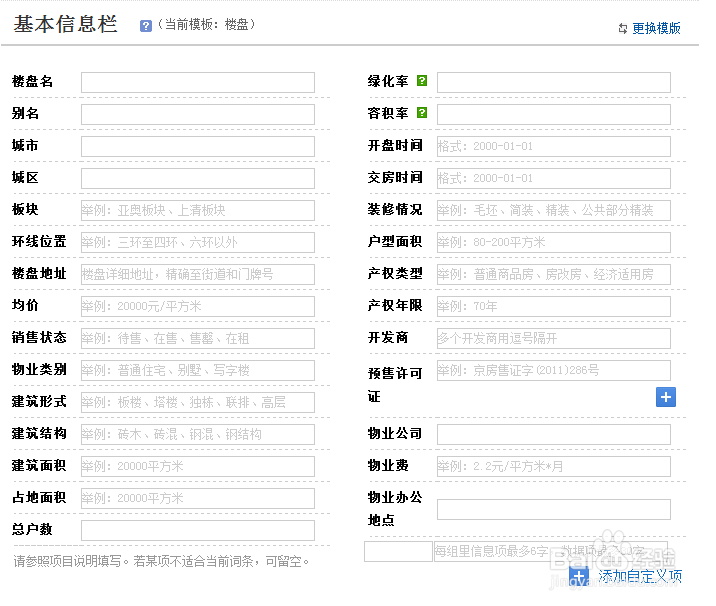The width and height of the screenshot is (716, 606).
Task: Click the 基本信息栏 heading text
Action: (65, 24)
